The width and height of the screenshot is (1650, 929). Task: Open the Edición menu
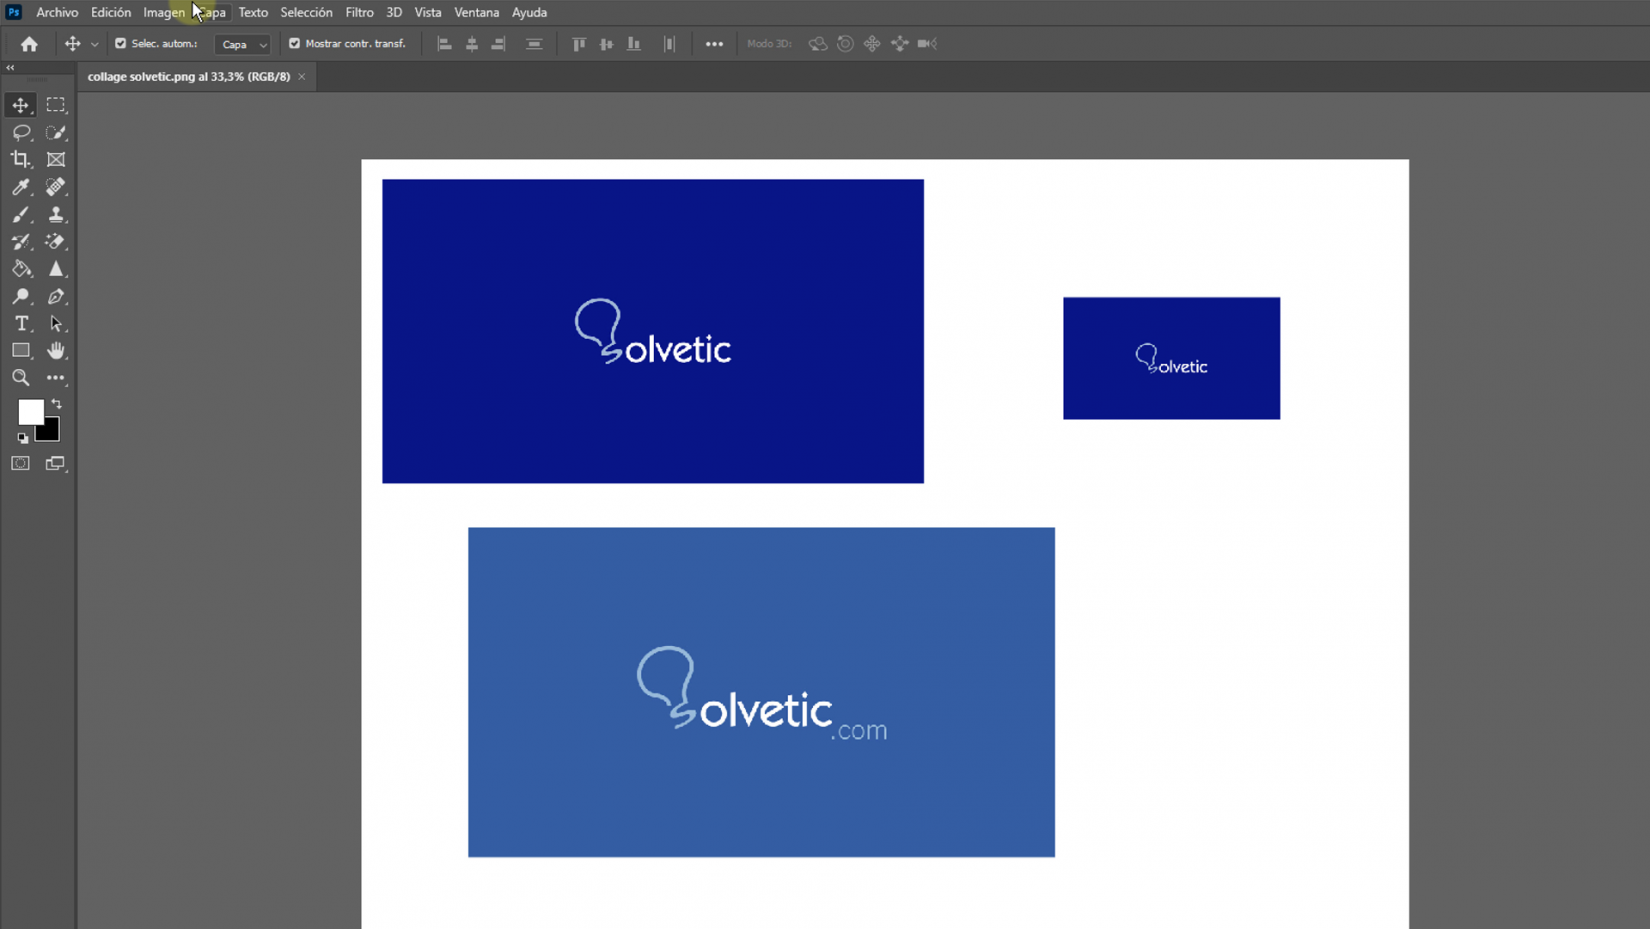pyautogui.click(x=111, y=13)
